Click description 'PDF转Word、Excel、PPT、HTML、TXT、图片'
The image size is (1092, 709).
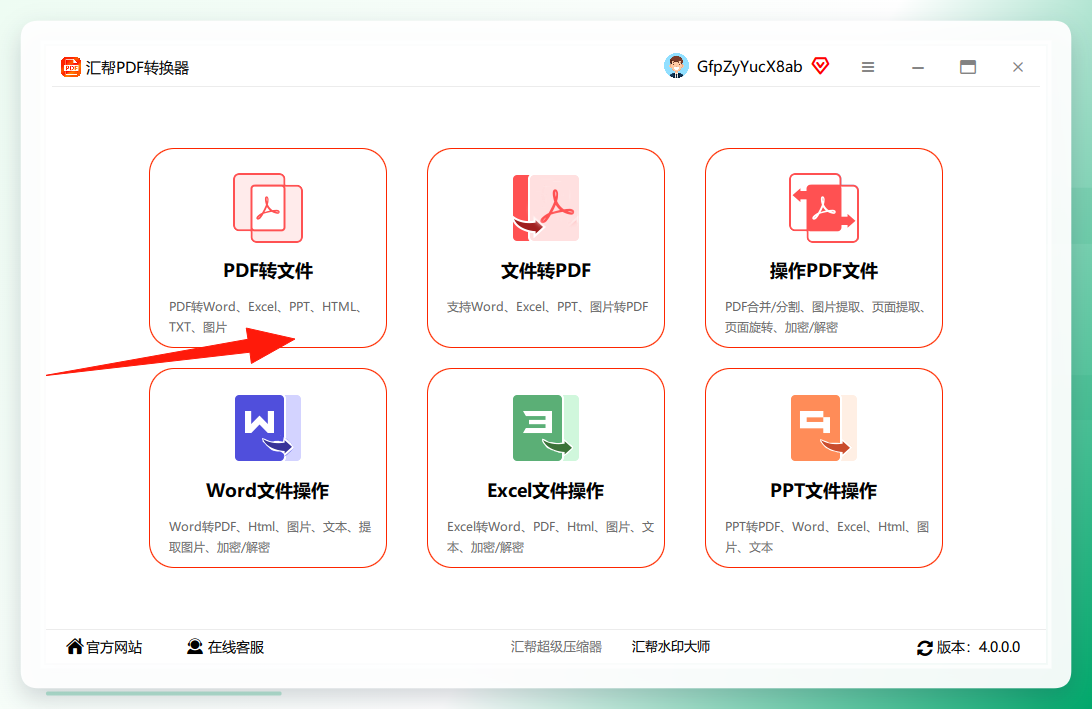tap(267, 317)
